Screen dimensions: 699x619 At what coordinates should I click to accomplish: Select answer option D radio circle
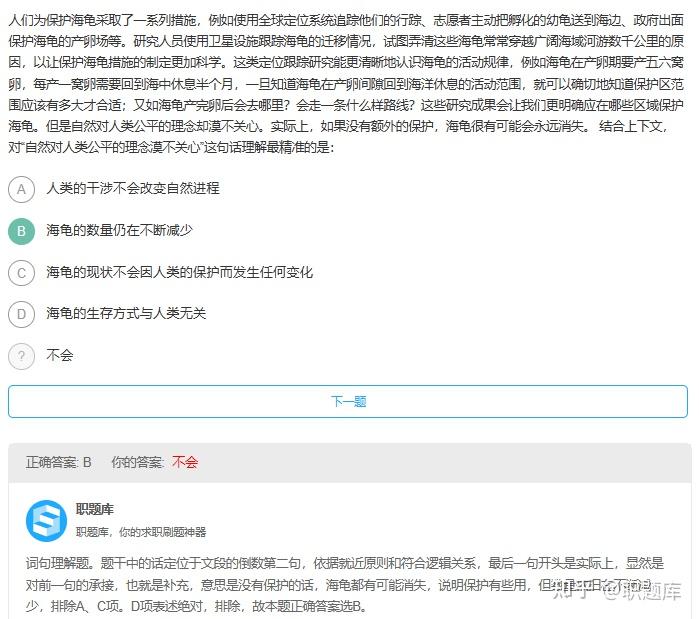click(x=21, y=314)
